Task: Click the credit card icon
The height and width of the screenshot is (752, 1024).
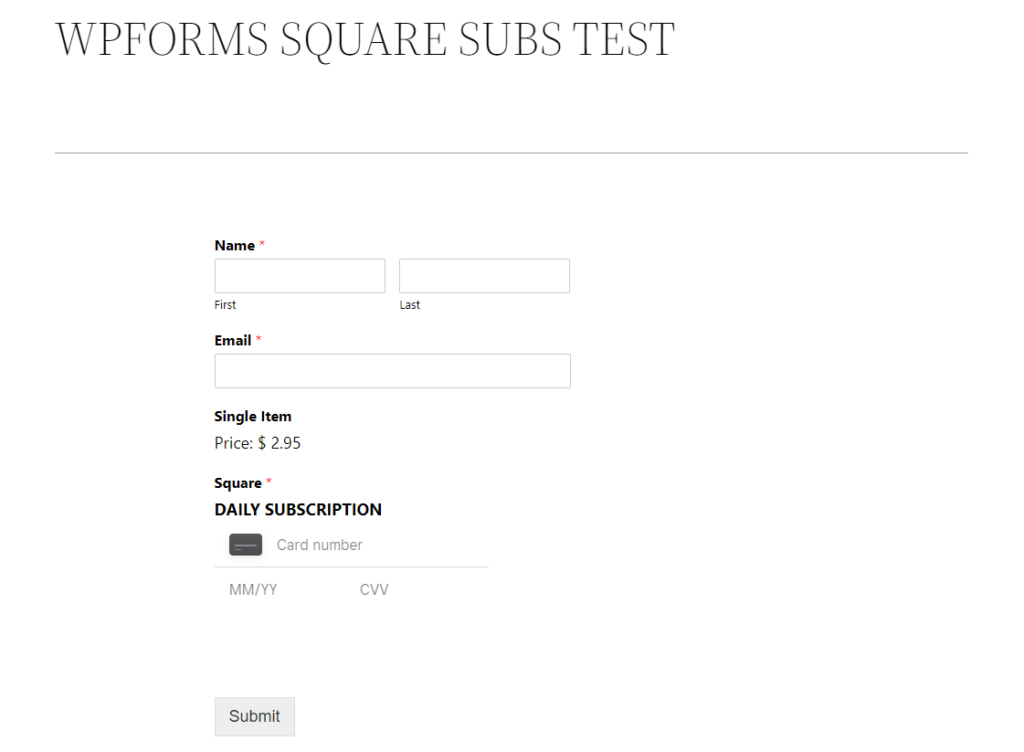Action: click(x=246, y=544)
